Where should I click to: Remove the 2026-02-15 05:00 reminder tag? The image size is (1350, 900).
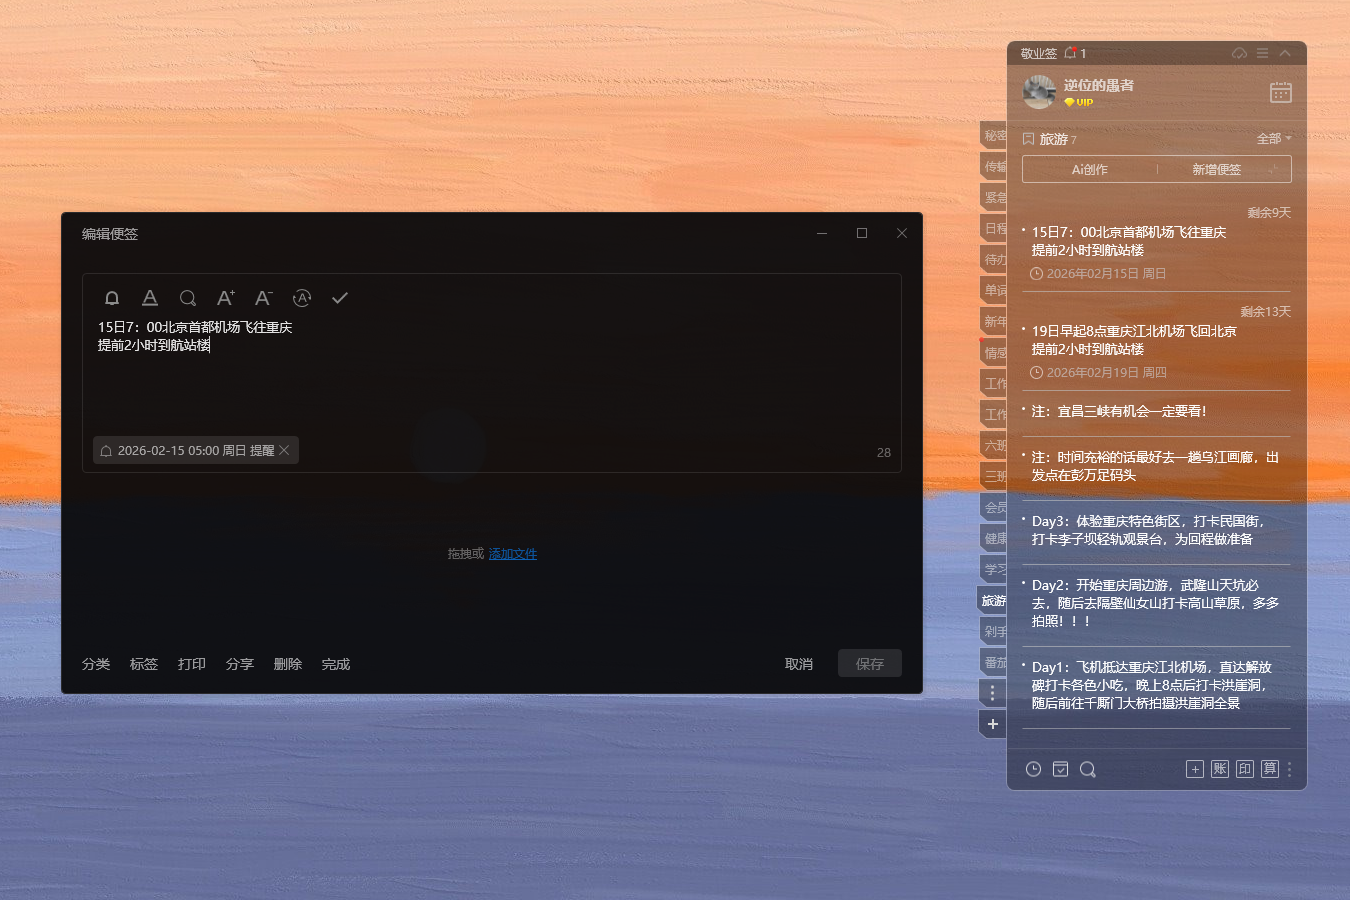coord(285,451)
